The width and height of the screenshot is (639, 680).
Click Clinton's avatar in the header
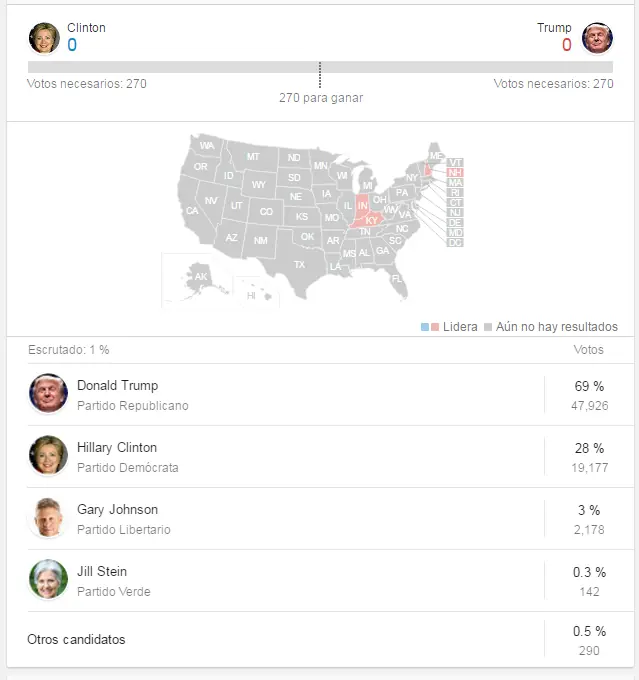(x=44, y=38)
